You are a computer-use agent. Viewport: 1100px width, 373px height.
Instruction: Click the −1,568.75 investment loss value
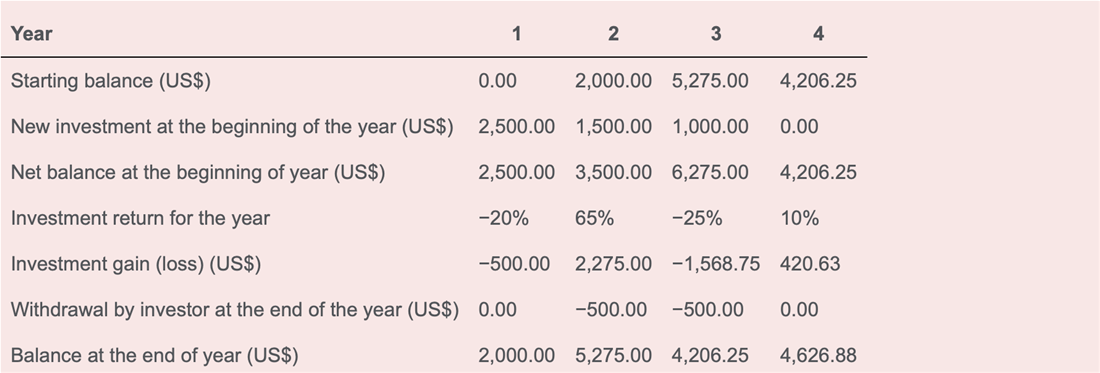(716, 264)
